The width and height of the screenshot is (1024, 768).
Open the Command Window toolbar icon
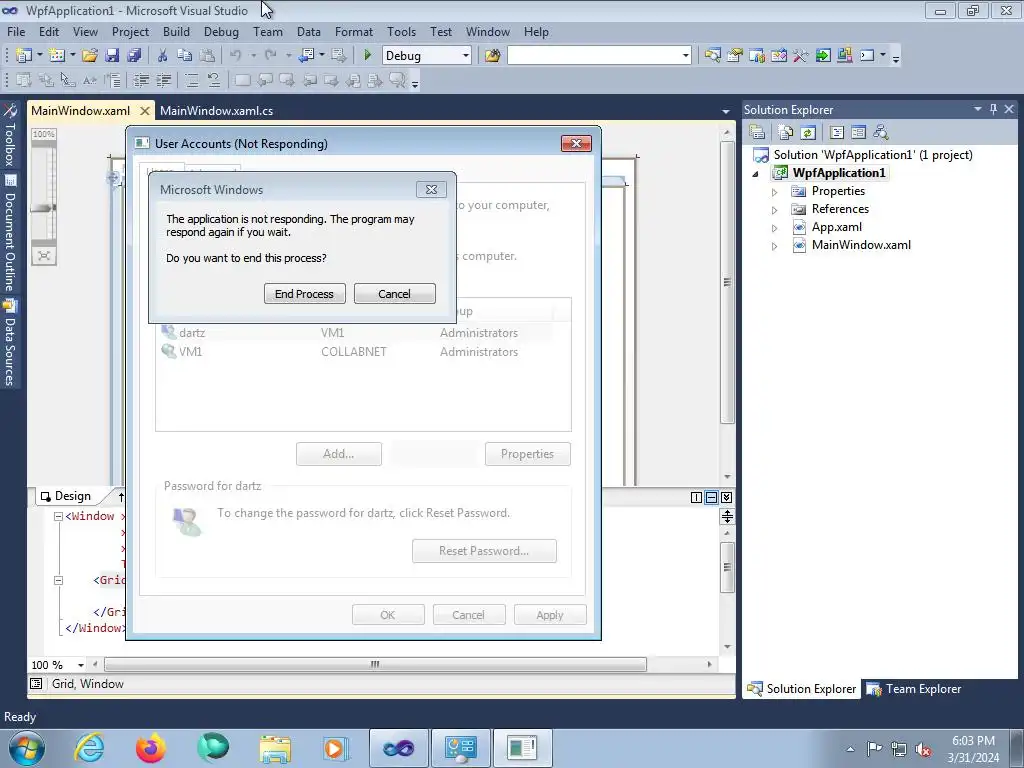[867, 56]
